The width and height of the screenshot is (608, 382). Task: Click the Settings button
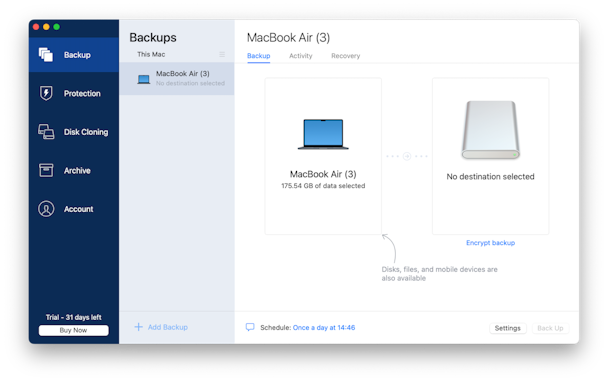(508, 328)
